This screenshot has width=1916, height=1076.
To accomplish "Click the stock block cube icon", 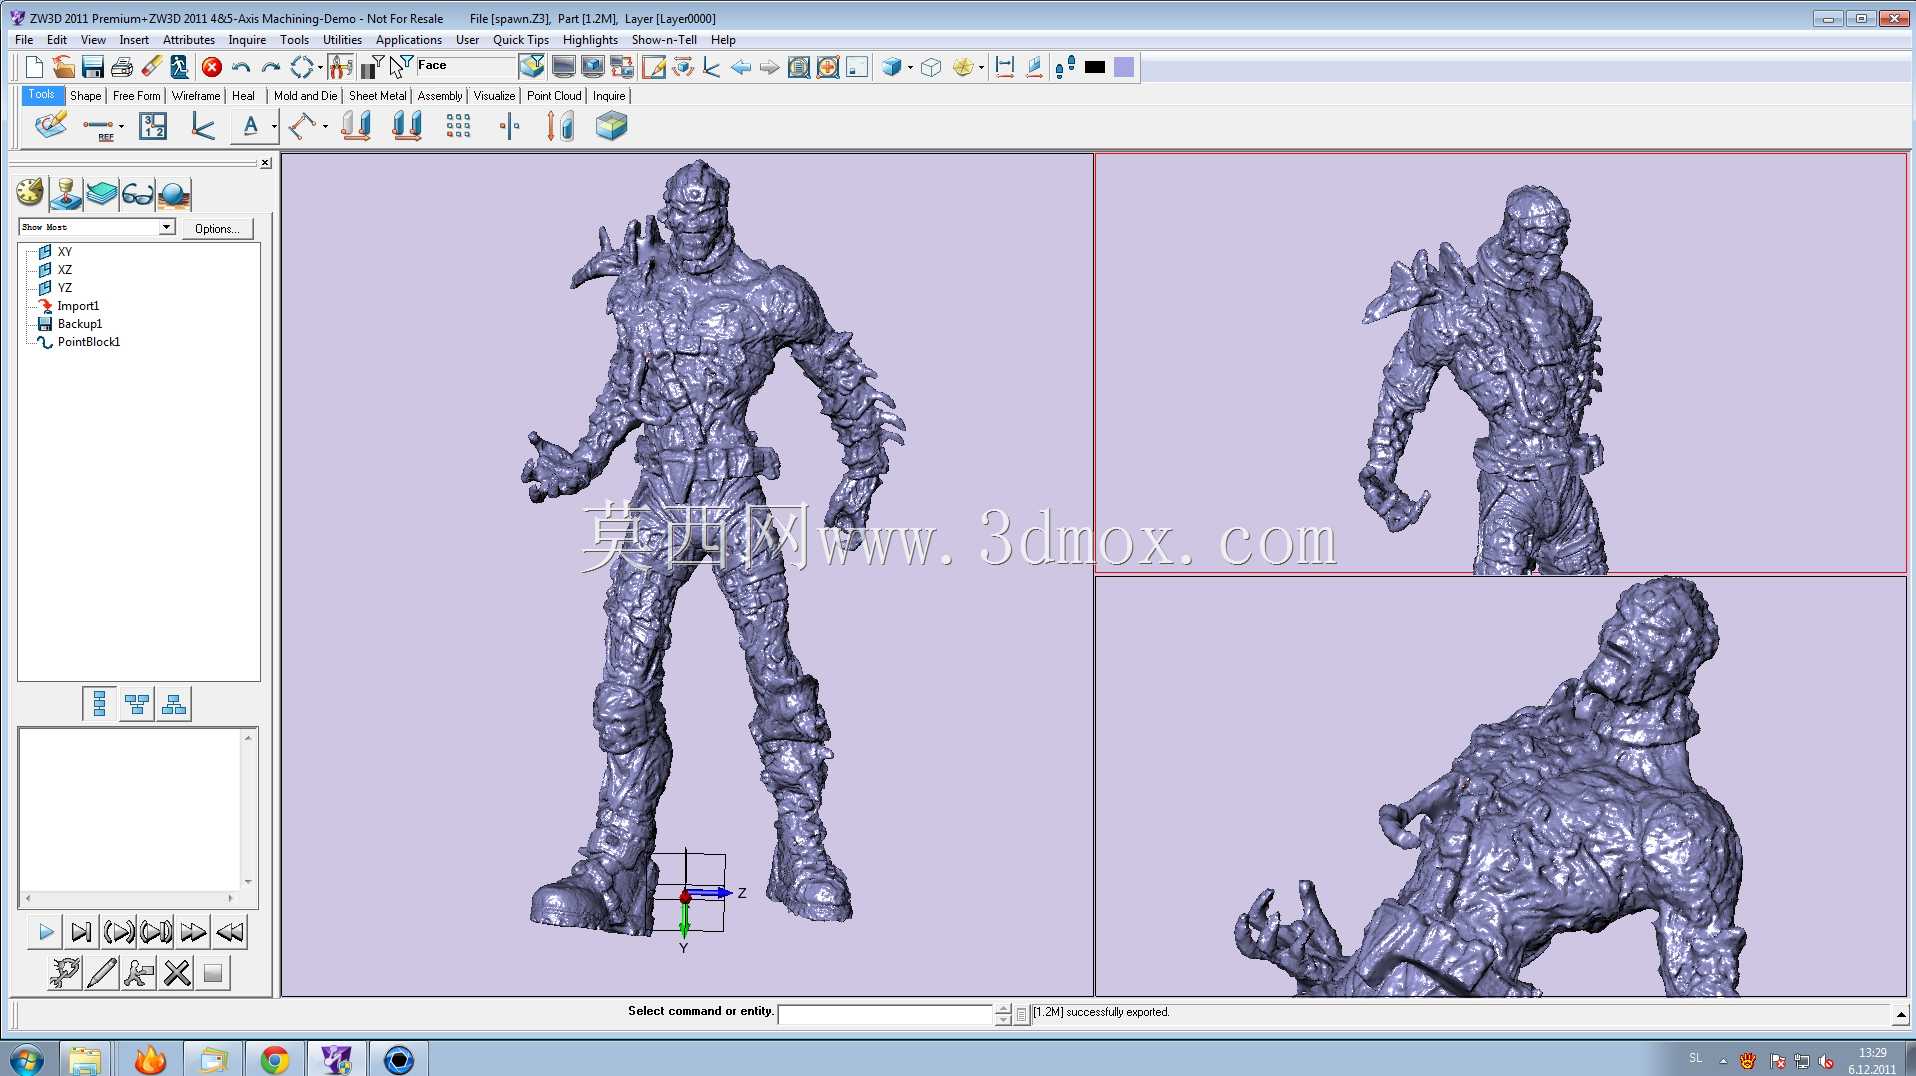I will (611, 126).
